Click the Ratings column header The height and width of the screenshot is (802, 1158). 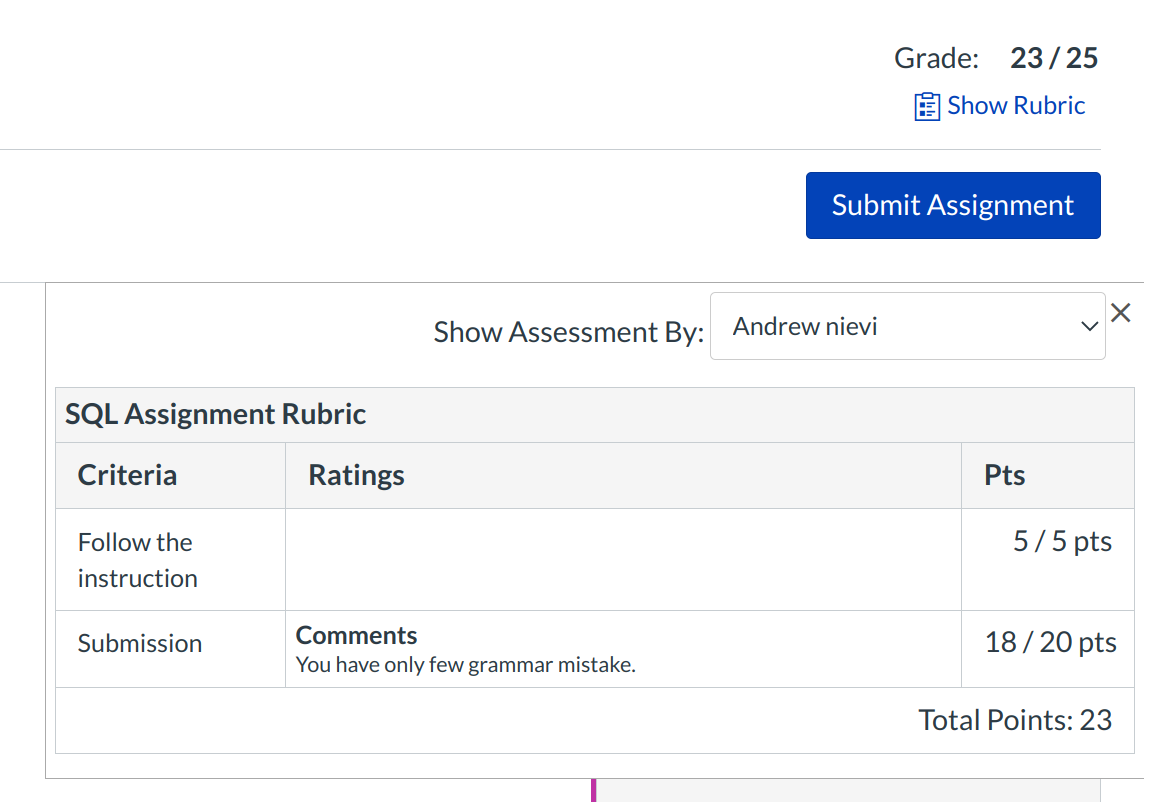[356, 475]
